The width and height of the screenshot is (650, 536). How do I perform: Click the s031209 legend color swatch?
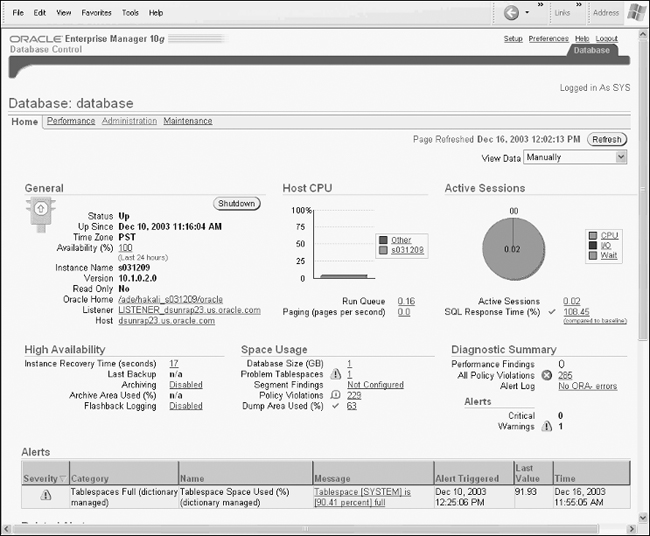(383, 250)
